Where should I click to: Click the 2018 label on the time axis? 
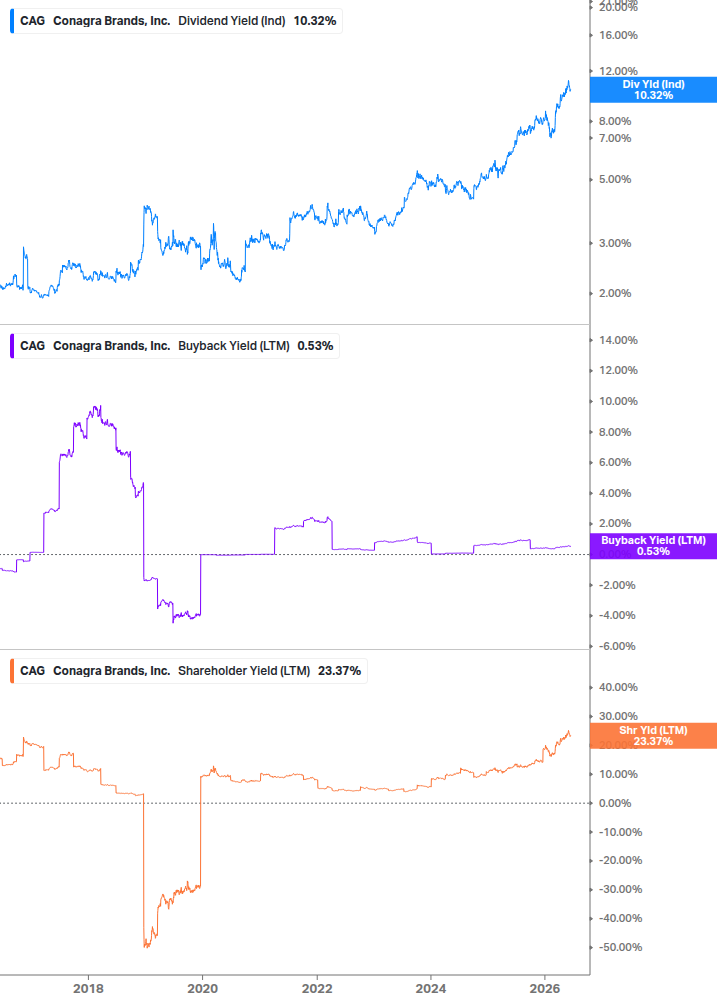pyautogui.click(x=88, y=988)
